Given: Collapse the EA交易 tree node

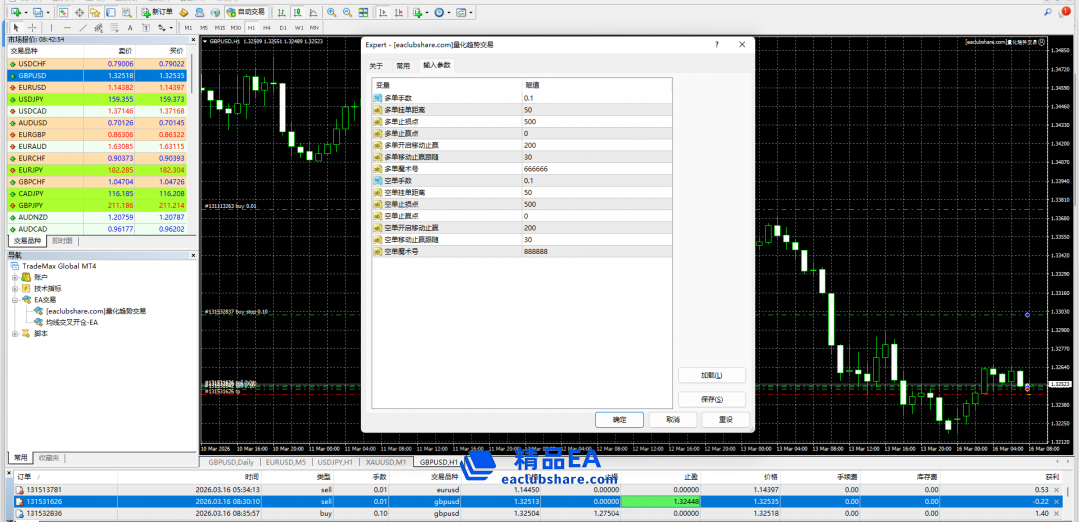Looking at the screenshot, I should (x=15, y=299).
